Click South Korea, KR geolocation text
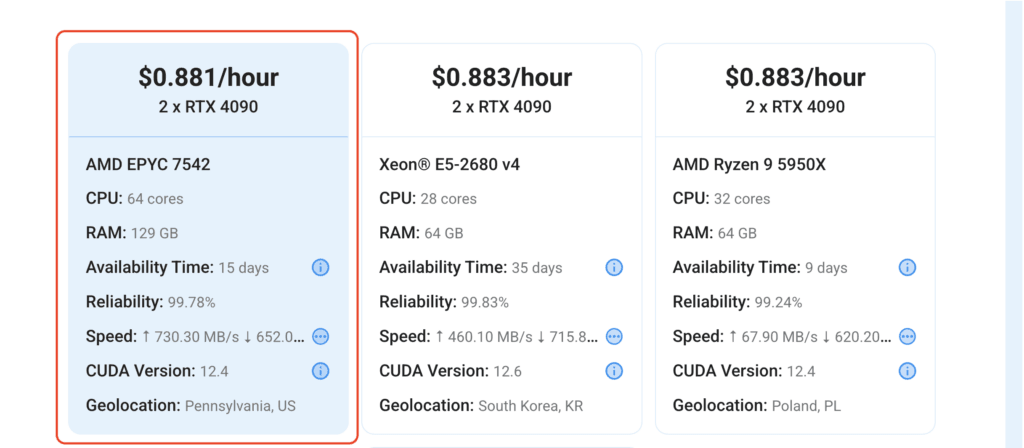Screen dimensions: 1024x448 click(x=530, y=406)
